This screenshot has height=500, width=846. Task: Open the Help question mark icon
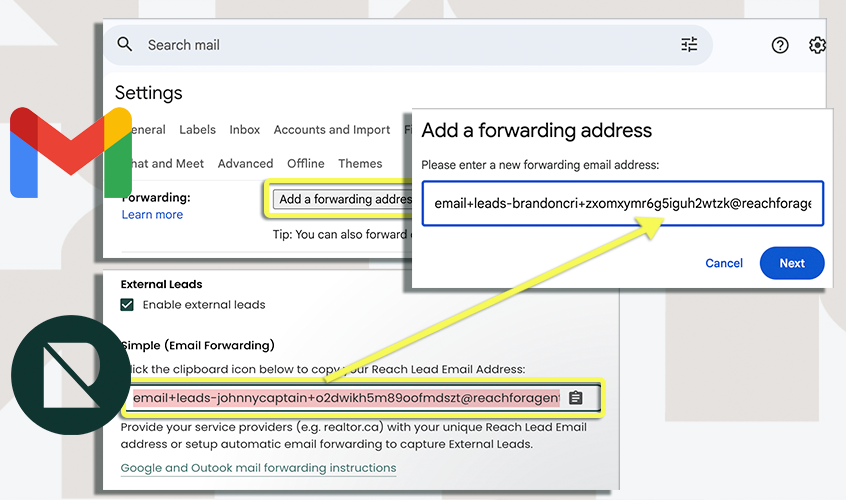[x=780, y=45]
